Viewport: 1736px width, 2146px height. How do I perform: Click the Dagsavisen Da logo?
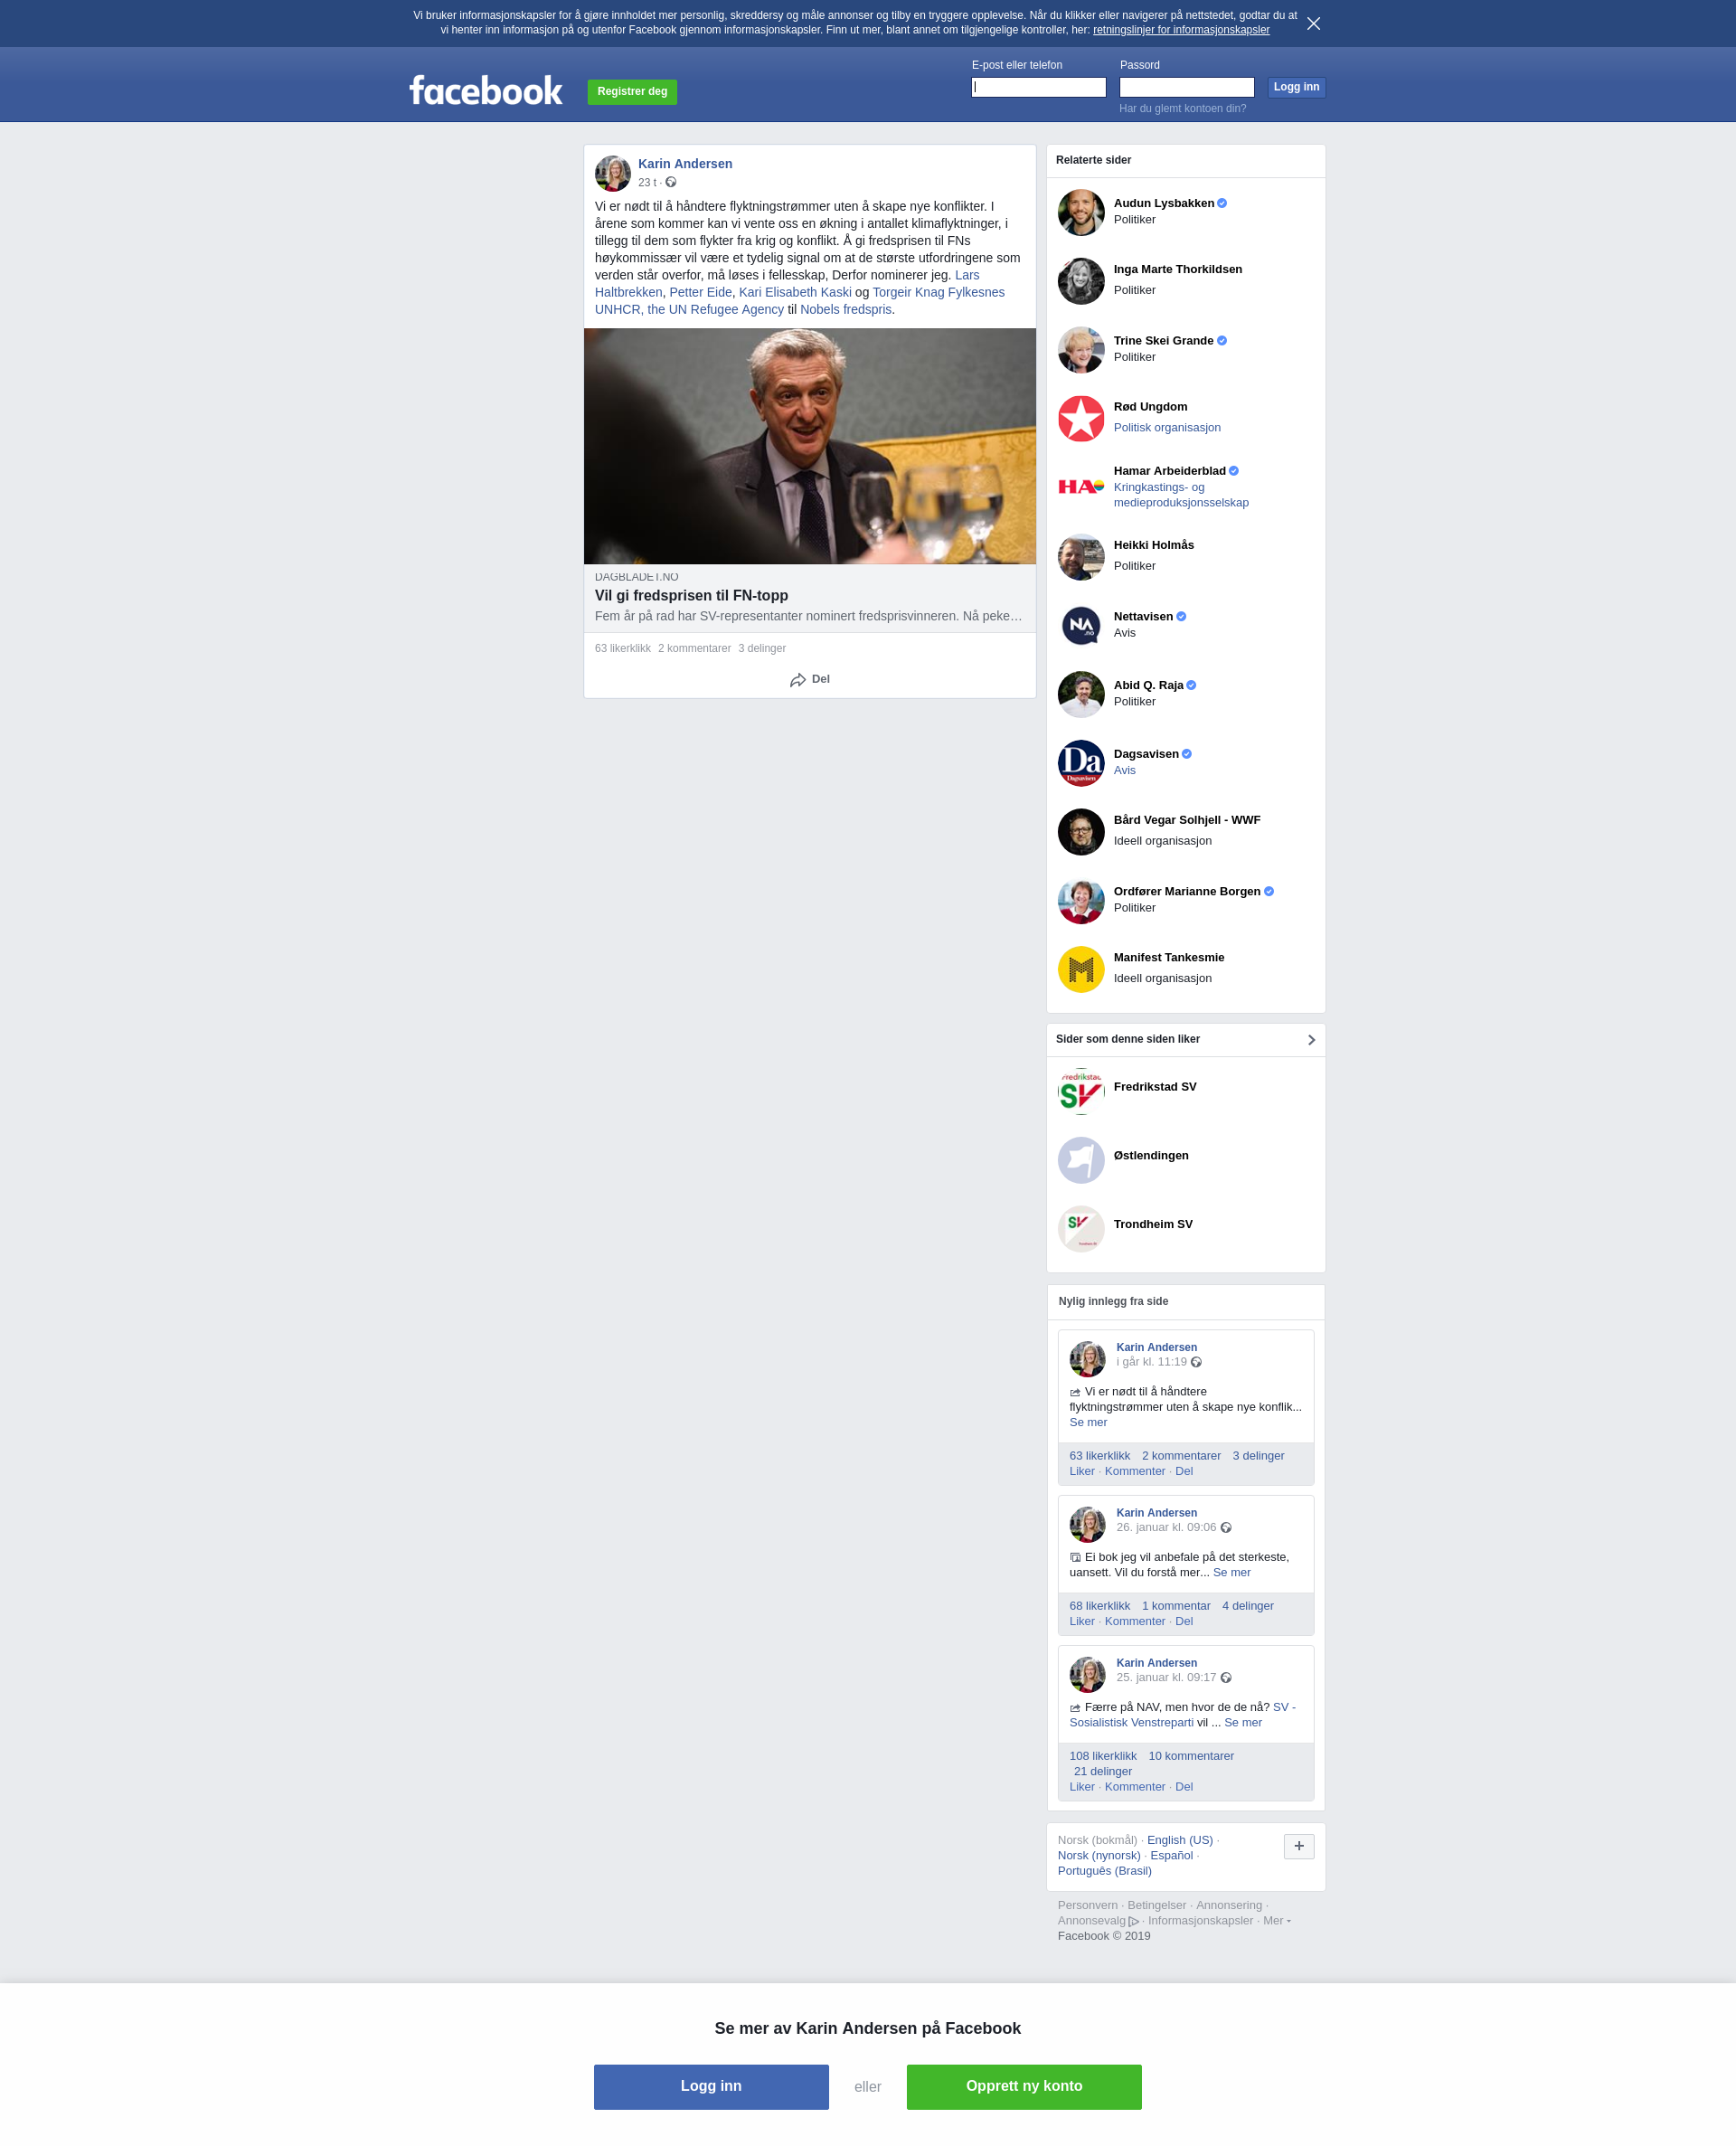pyautogui.click(x=1081, y=763)
